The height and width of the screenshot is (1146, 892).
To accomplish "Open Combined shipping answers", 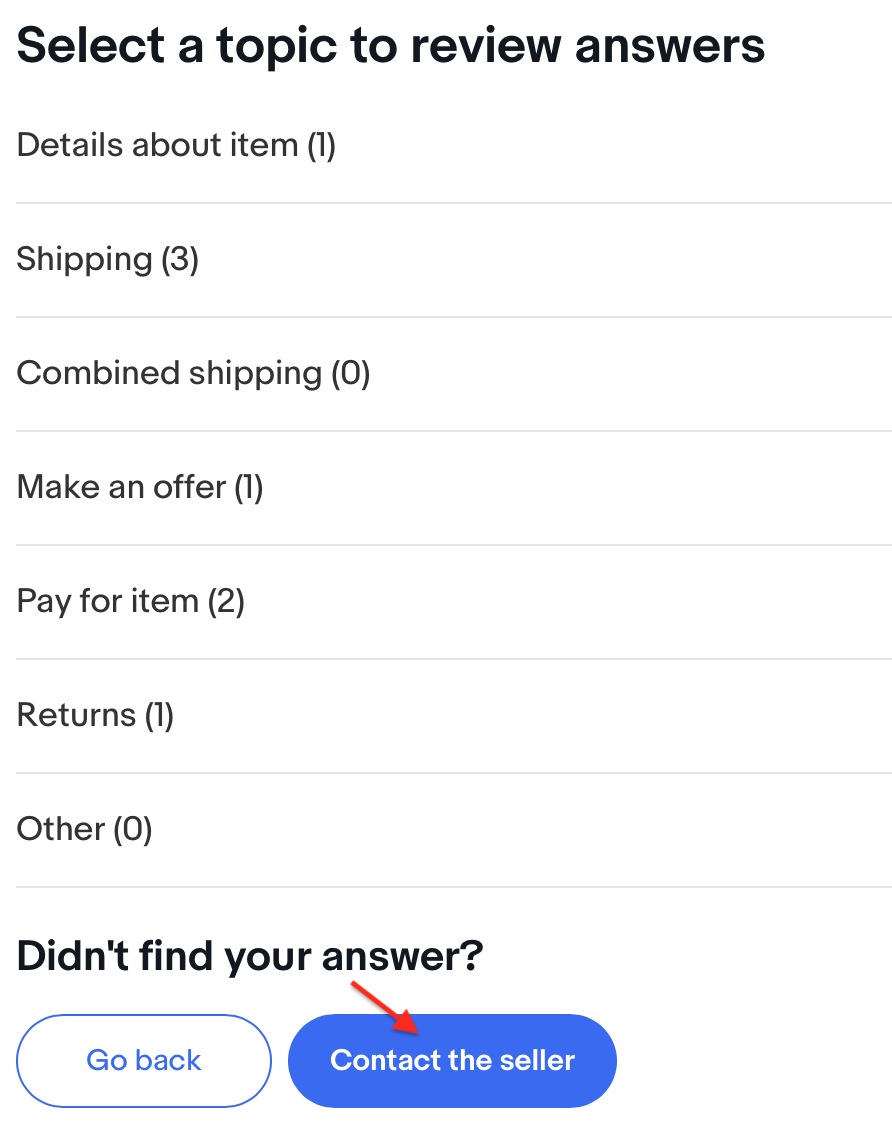I will (193, 374).
